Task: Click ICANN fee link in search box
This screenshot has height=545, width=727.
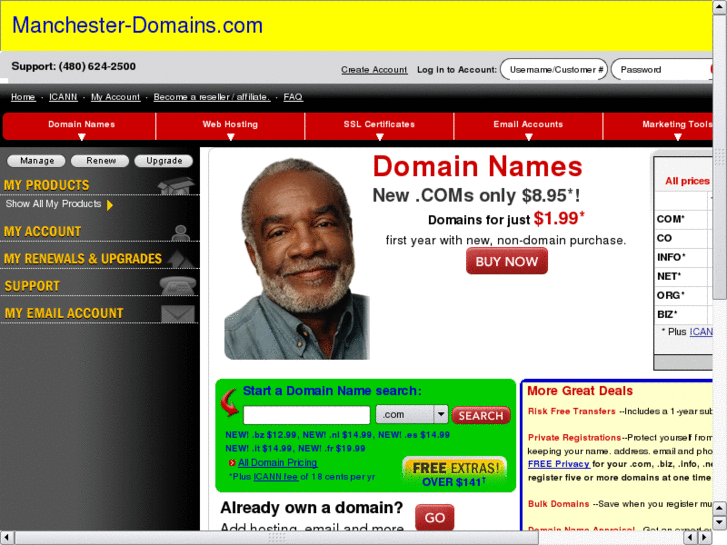Action: click(275, 476)
